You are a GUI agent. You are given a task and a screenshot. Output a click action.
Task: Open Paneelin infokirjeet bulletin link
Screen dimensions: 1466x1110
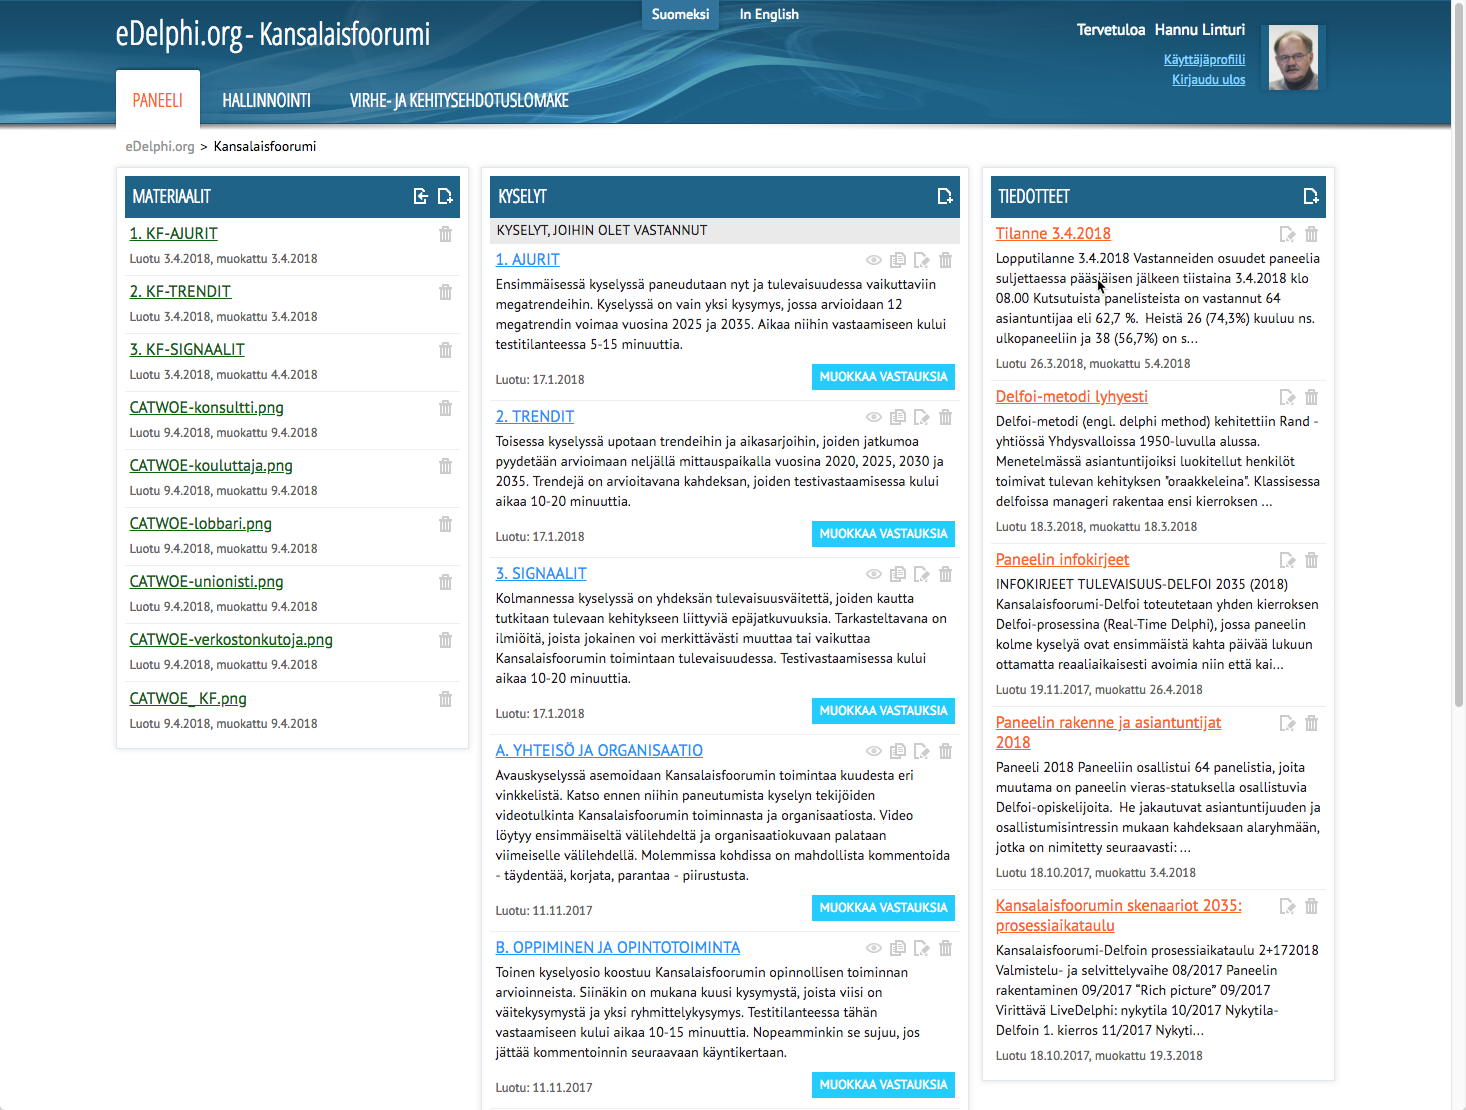coord(1062,560)
